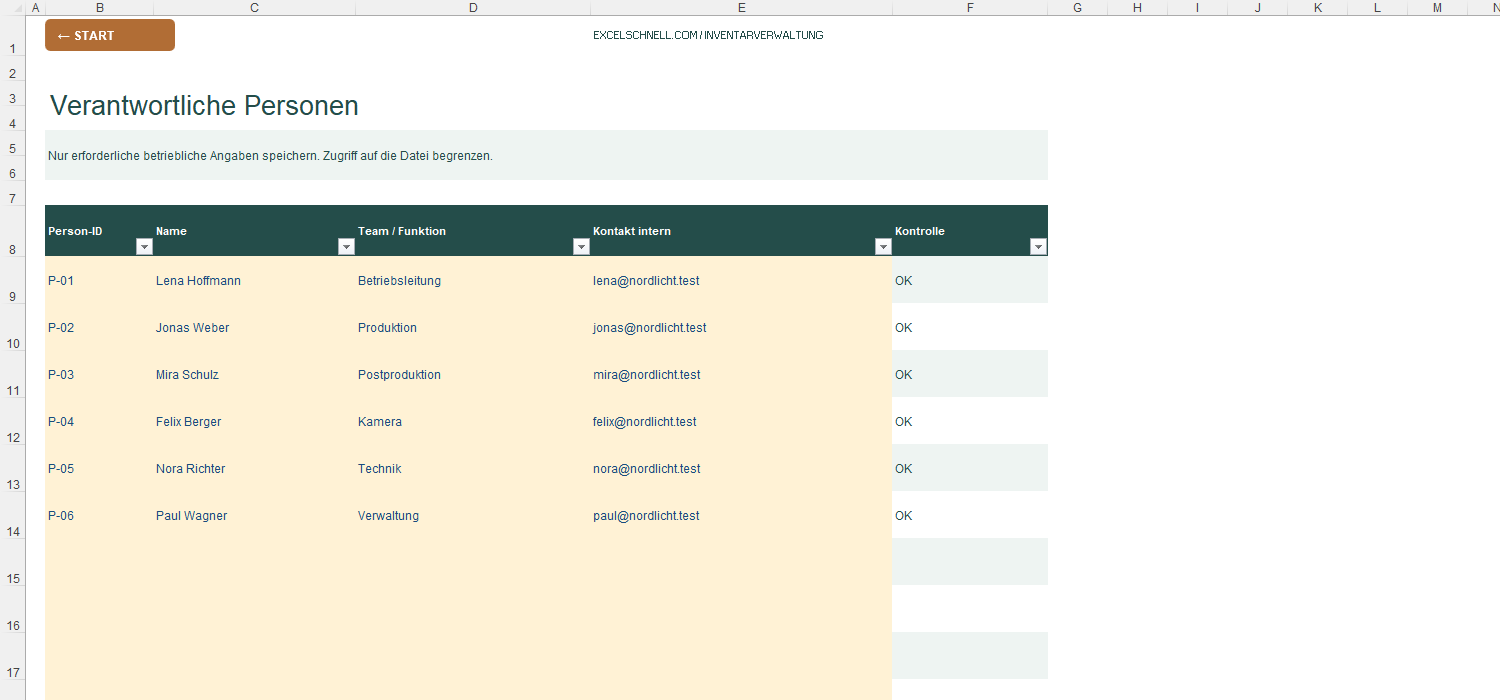Select column F header
Viewport: 1500px width, 700px height.
(x=970, y=8)
